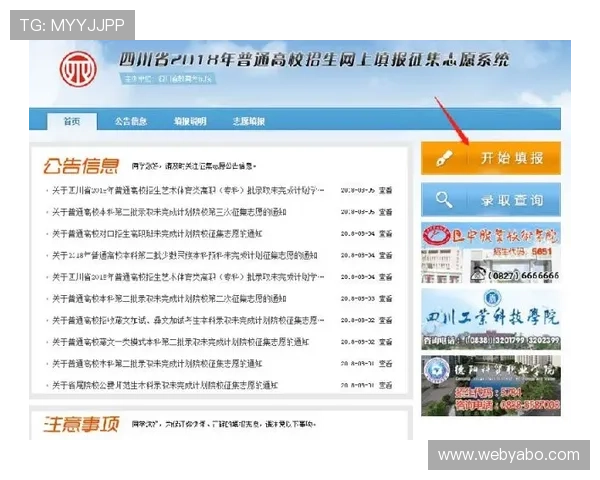Click 查看 beside the 彝文加试 notice
600x480 pixels.
point(385,320)
